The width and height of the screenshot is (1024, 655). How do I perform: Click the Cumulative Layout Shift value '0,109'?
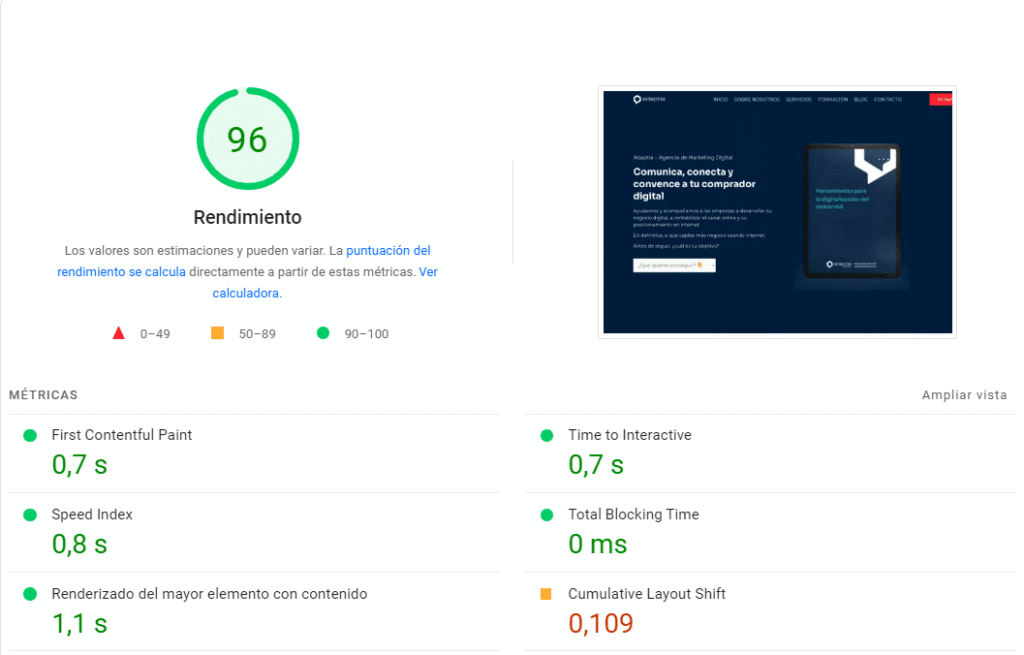(x=600, y=624)
